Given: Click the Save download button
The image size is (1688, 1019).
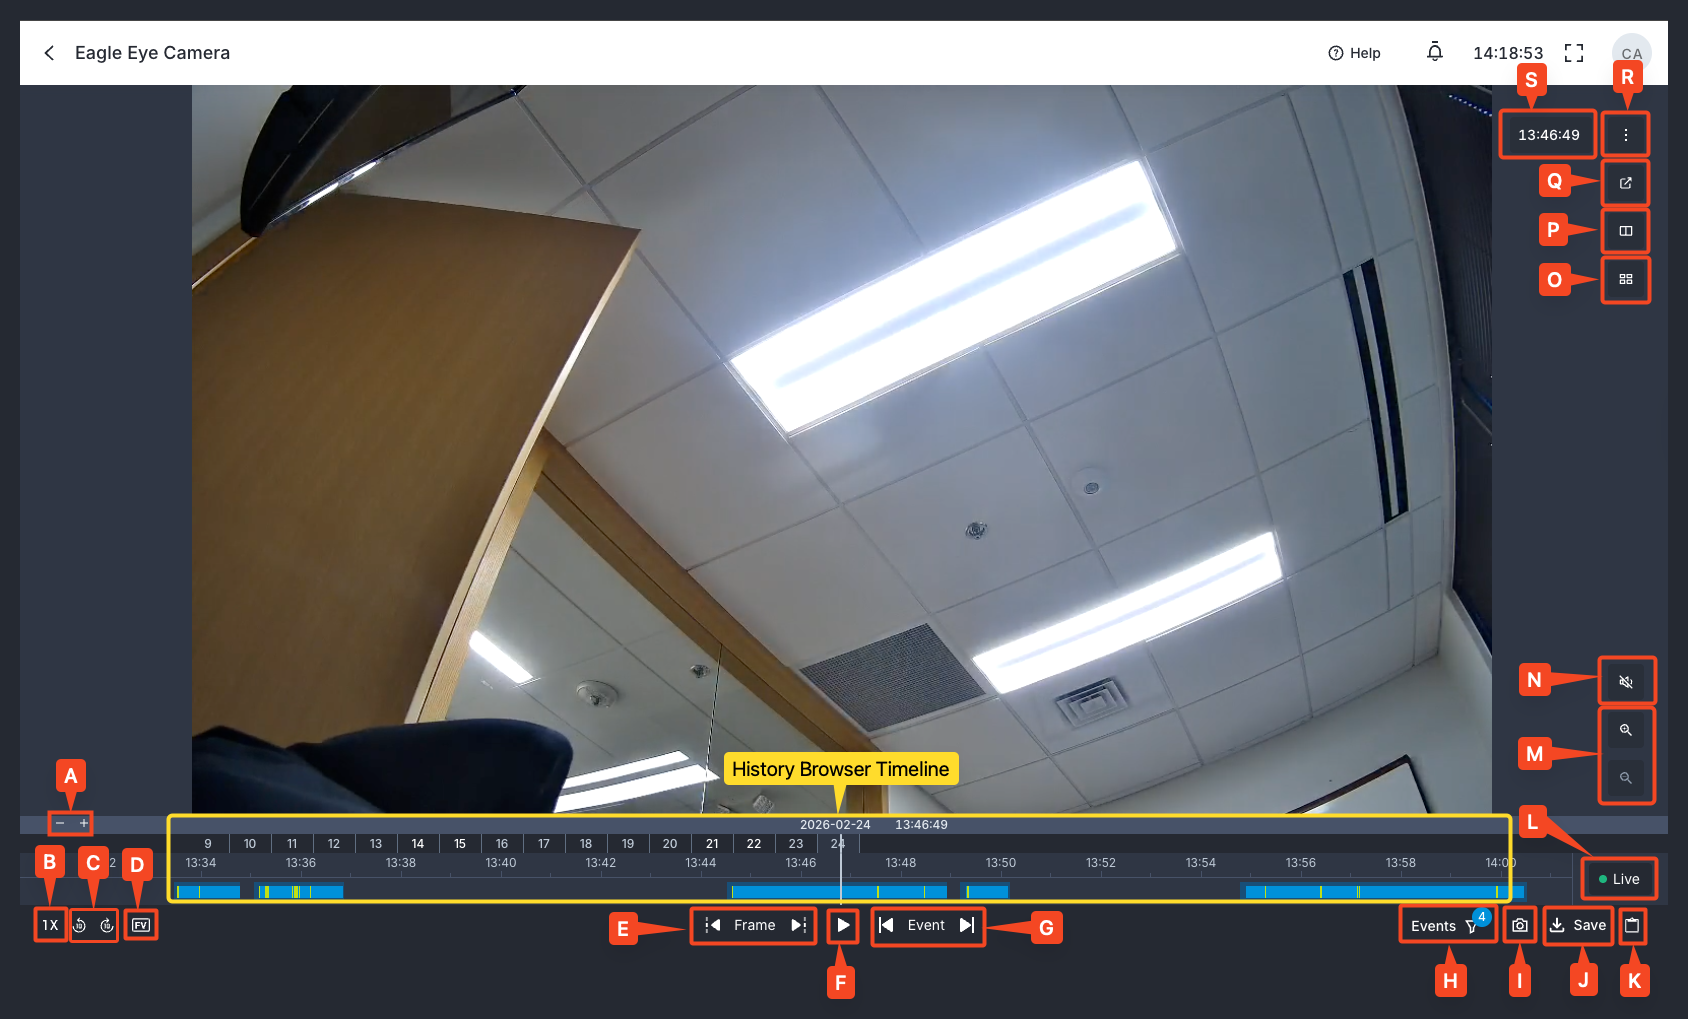Looking at the screenshot, I should [1578, 925].
